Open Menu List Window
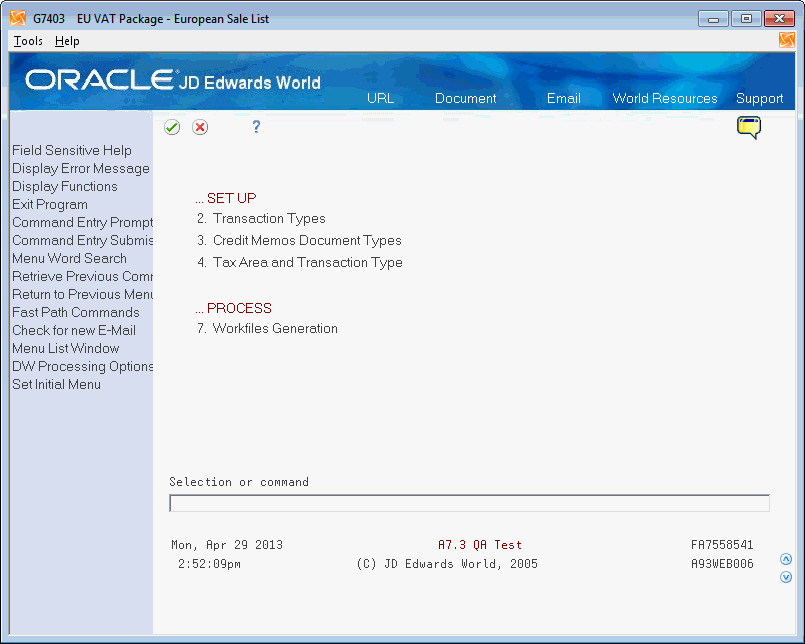This screenshot has width=805, height=644. (x=66, y=348)
